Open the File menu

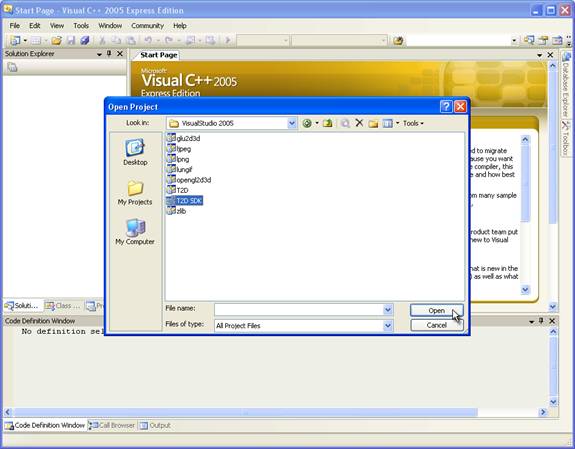[x=15, y=25]
